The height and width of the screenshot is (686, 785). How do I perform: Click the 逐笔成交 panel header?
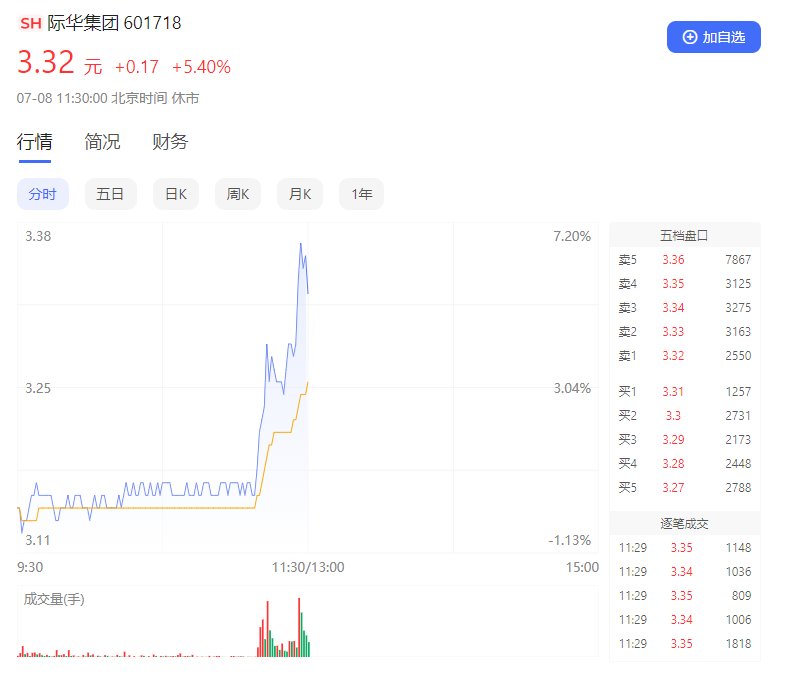click(x=684, y=524)
